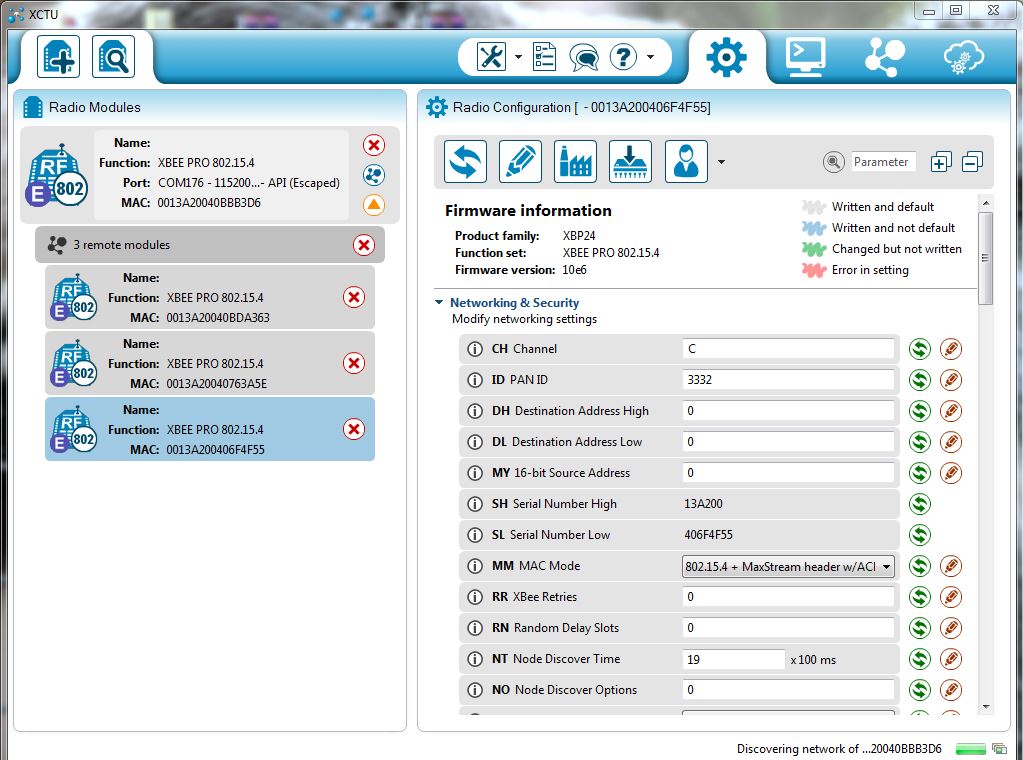This screenshot has height=760, width=1023.
Task: Open the MAC Mode dropdown
Action: pyautogui.click(x=788, y=566)
